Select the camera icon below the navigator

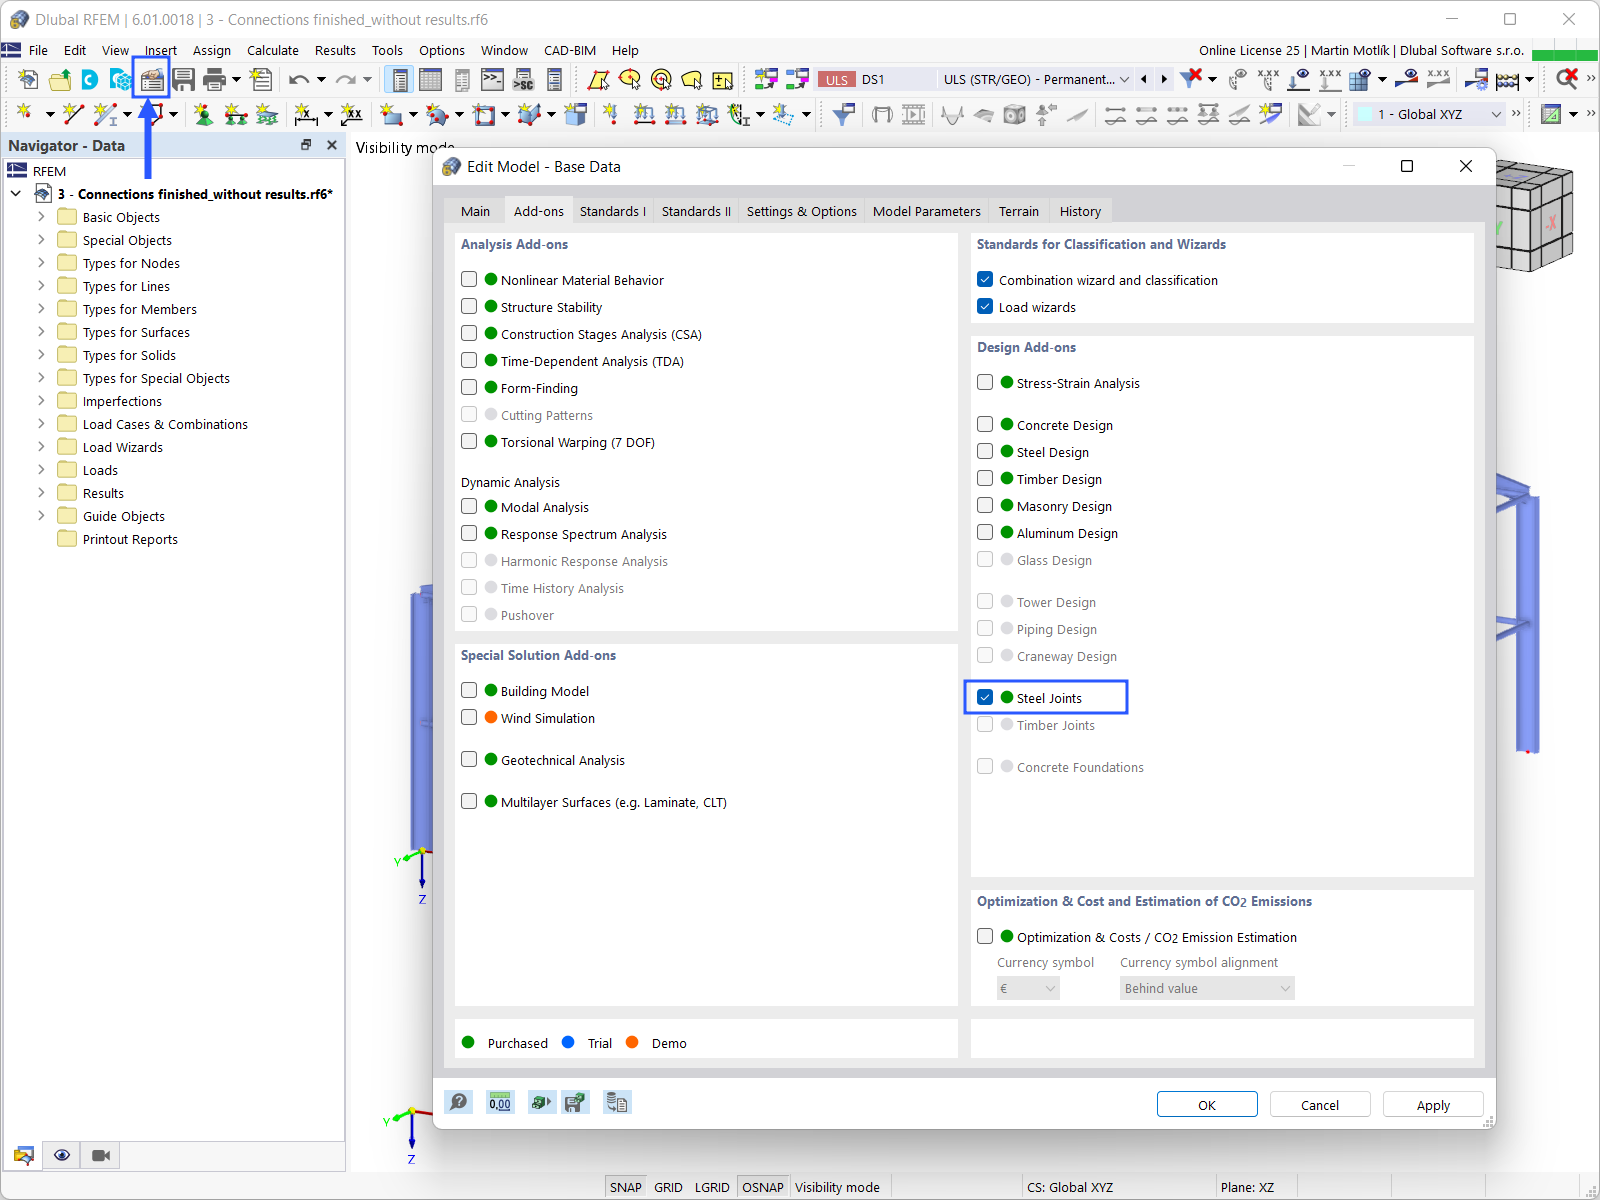click(100, 1155)
